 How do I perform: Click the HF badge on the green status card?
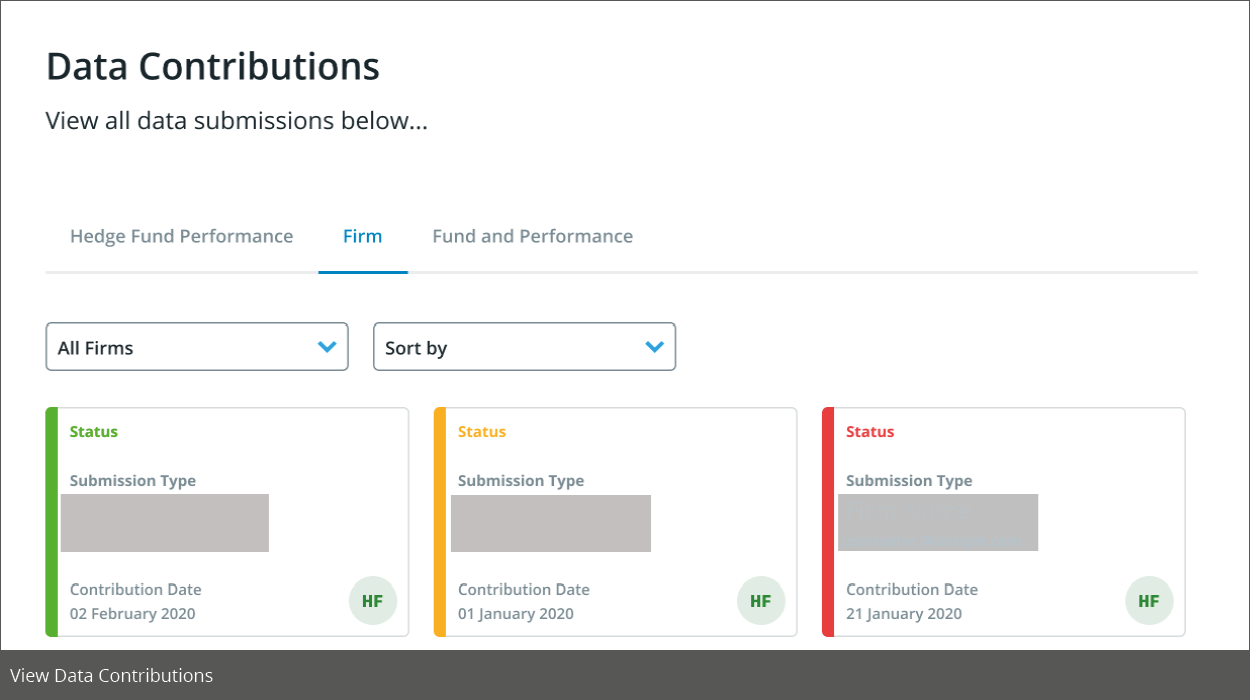[372, 600]
